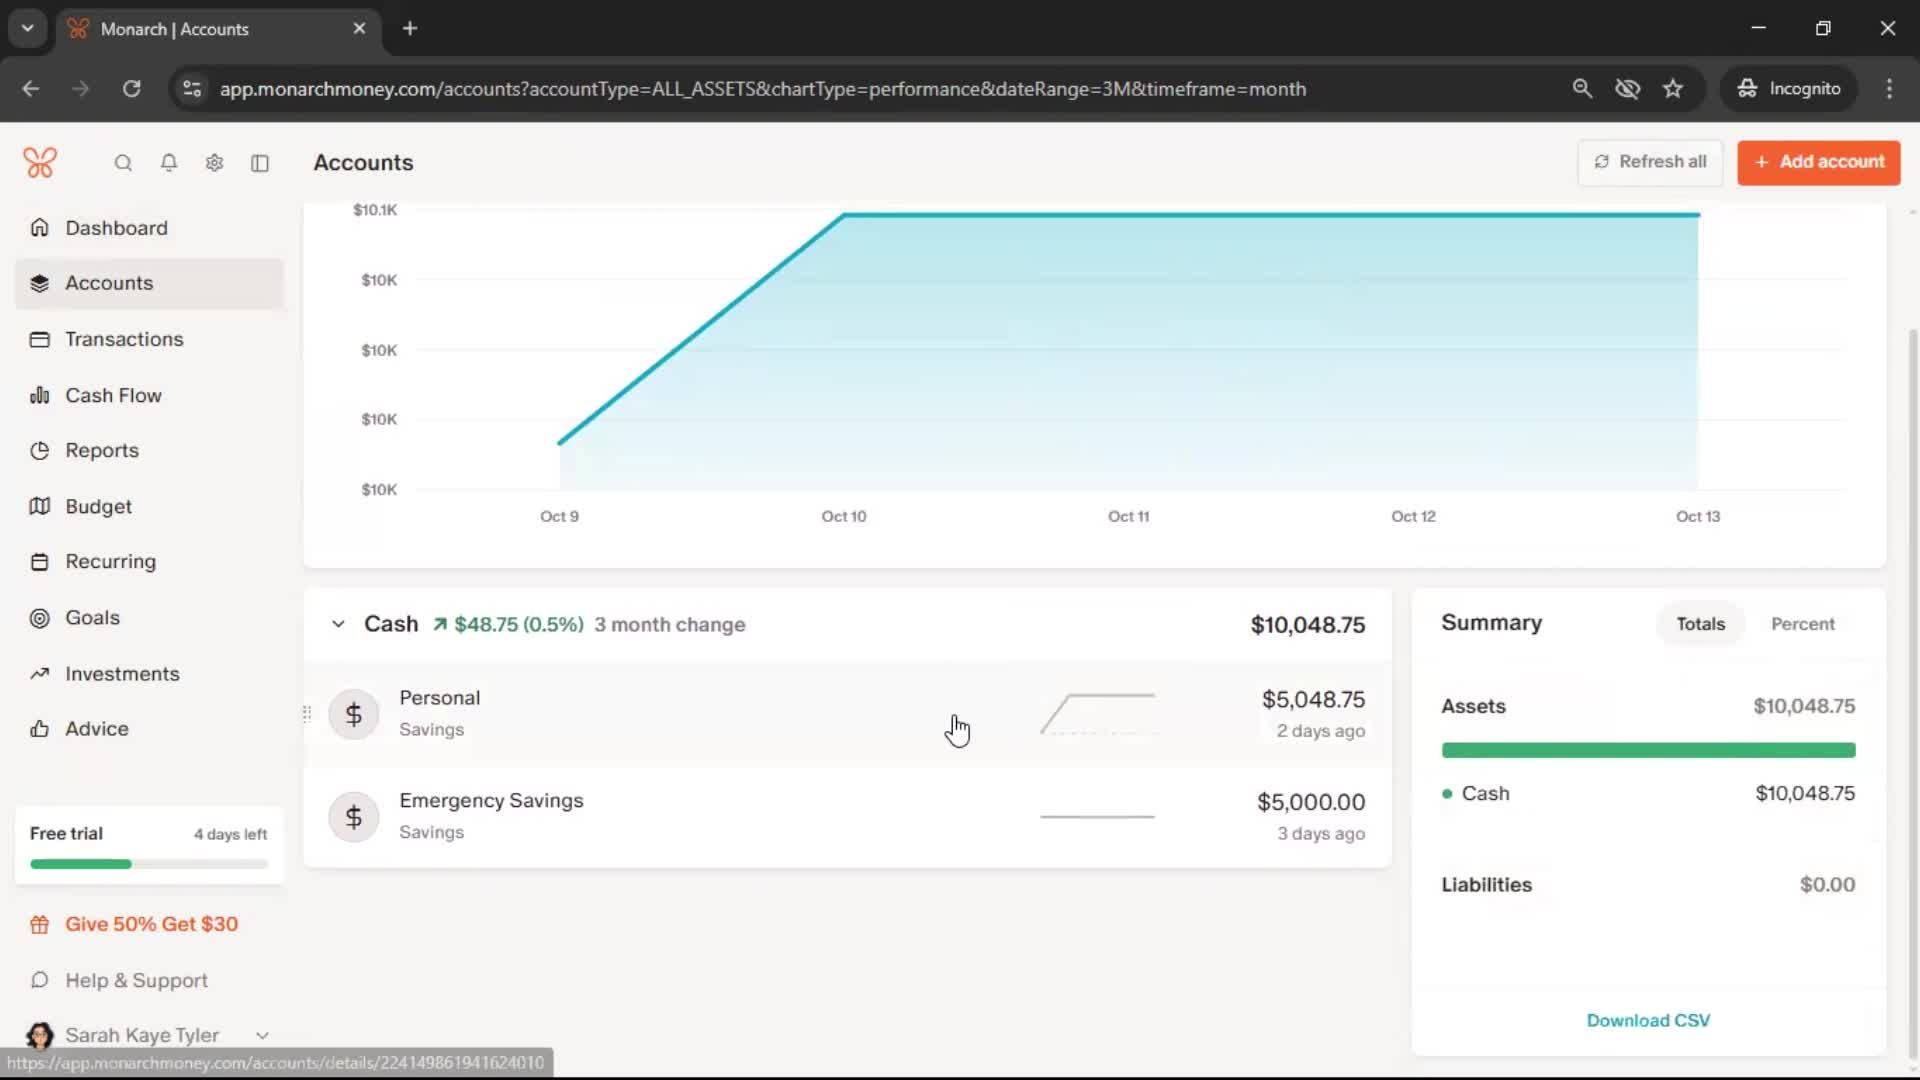Screen dimensions: 1920x1080
Task: Open the search icon in sidebar header
Action: tap(123, 163)
